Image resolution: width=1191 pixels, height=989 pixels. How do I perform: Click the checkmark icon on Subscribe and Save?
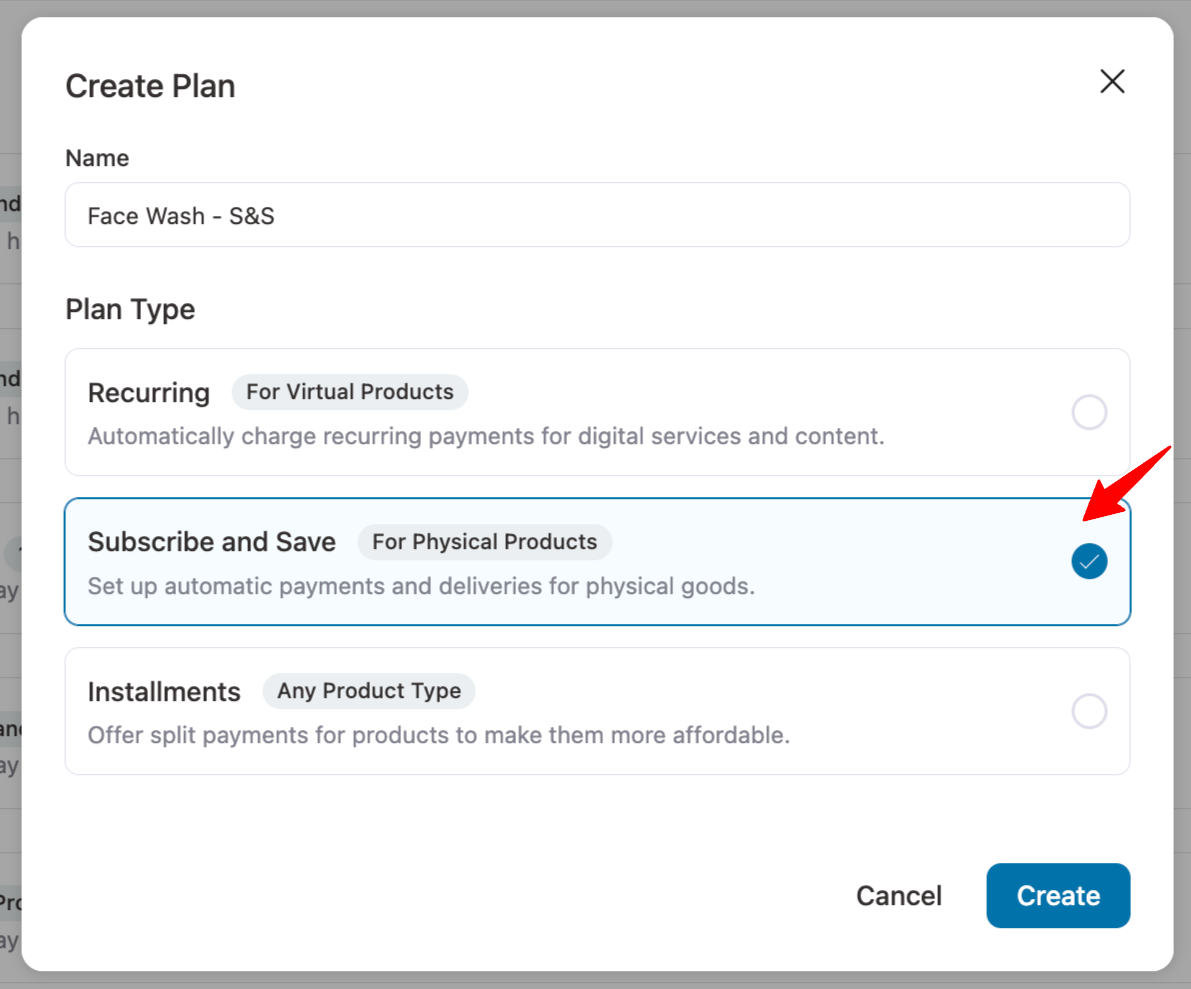(x=1089, y=562)
